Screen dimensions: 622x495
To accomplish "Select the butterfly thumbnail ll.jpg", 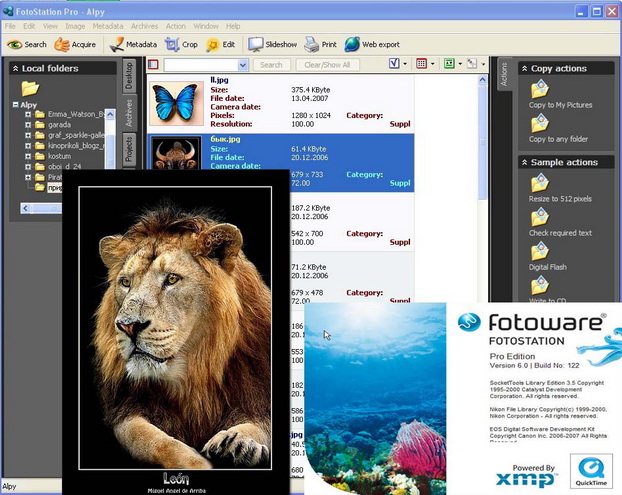I will coord(176,103).
